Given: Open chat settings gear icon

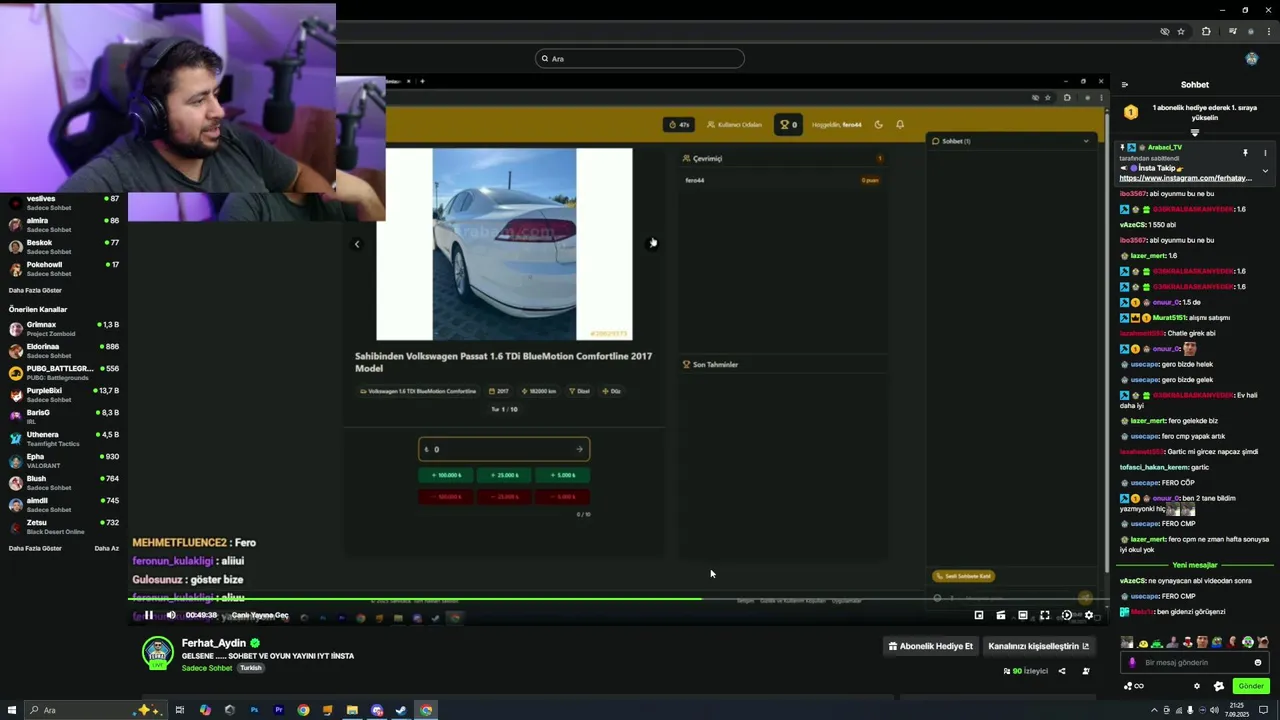Looking at the screenshot, I should tap(1197, 686).
